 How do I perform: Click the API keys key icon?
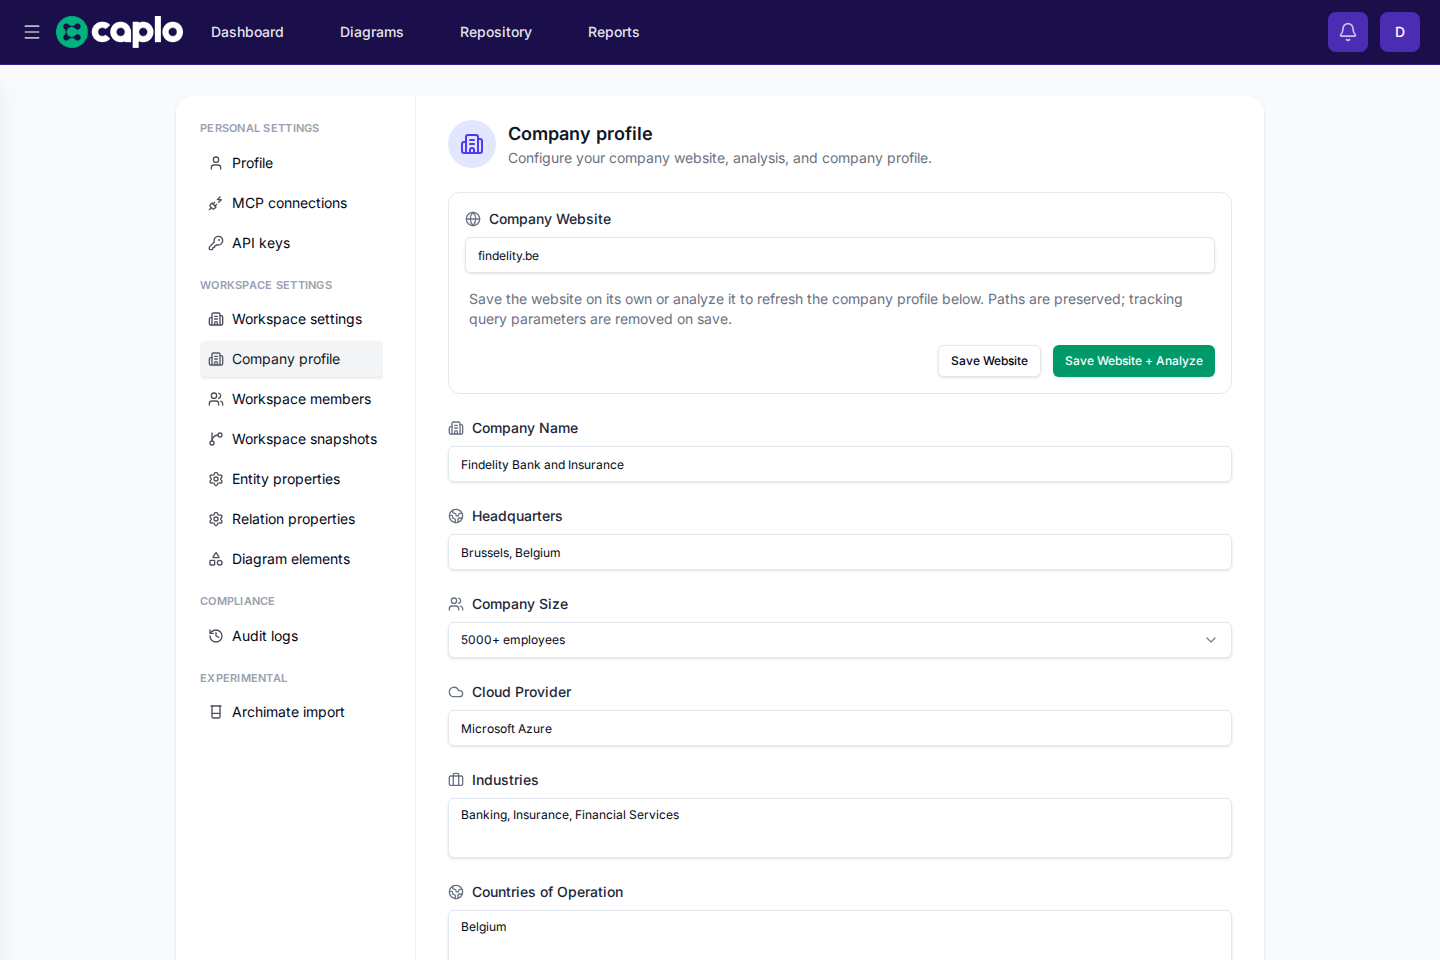[x=216, y=243]
